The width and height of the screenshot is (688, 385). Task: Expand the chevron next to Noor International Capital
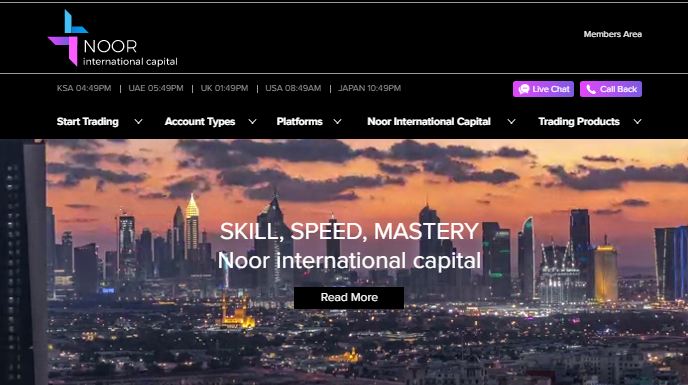click(512, 122)
